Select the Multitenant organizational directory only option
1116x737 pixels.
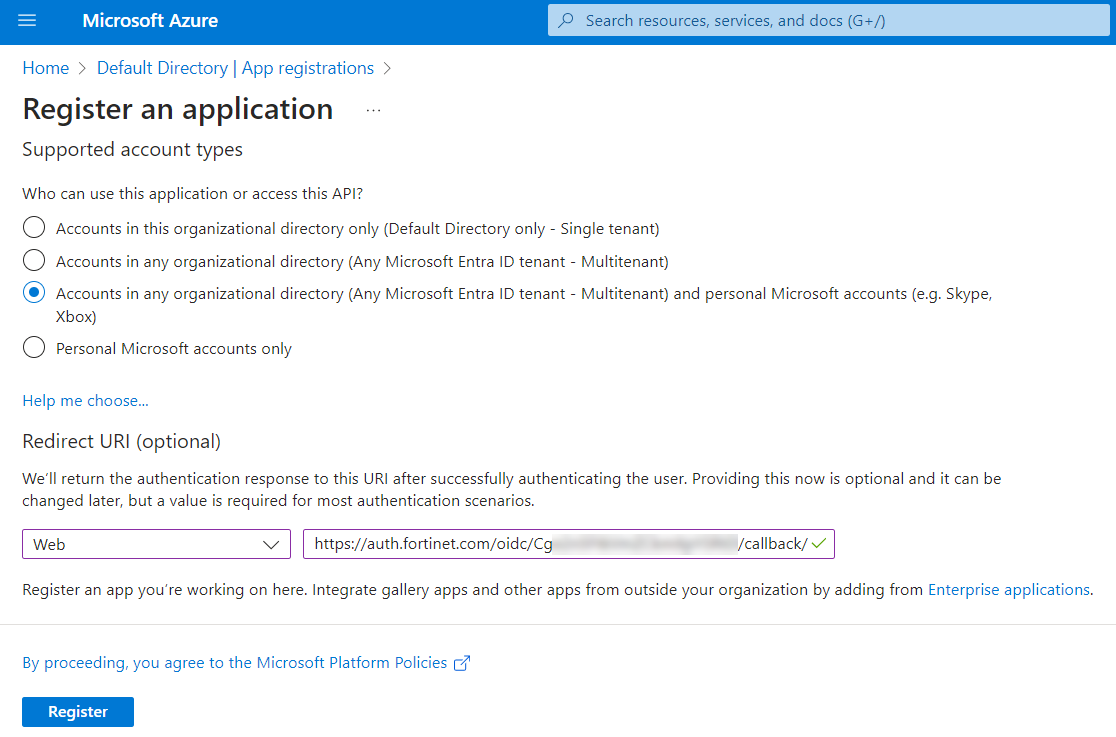34,261
